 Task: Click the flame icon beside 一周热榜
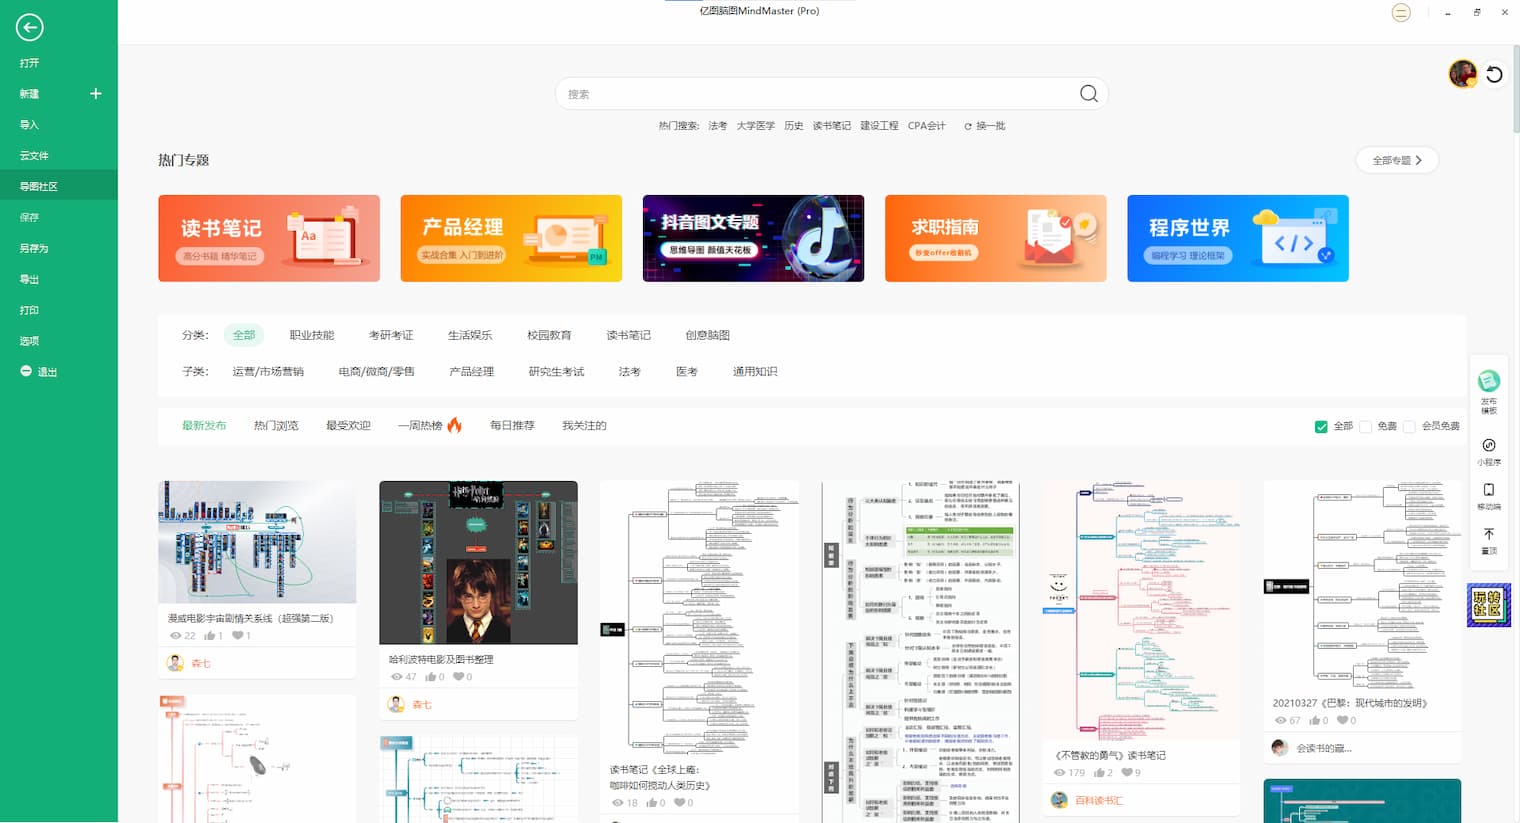click(x=455, y=425)
